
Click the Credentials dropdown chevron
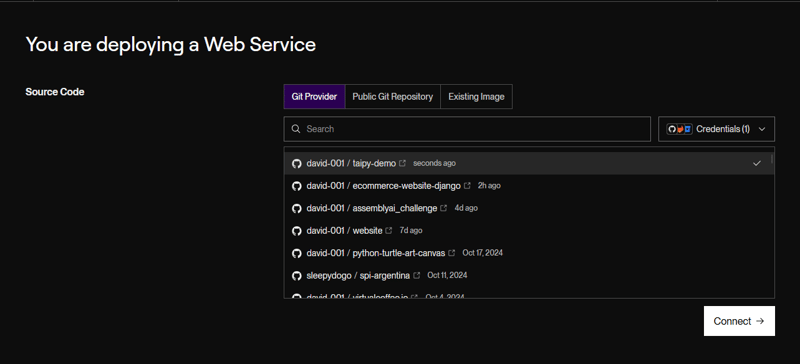click(x=762, y=129)
